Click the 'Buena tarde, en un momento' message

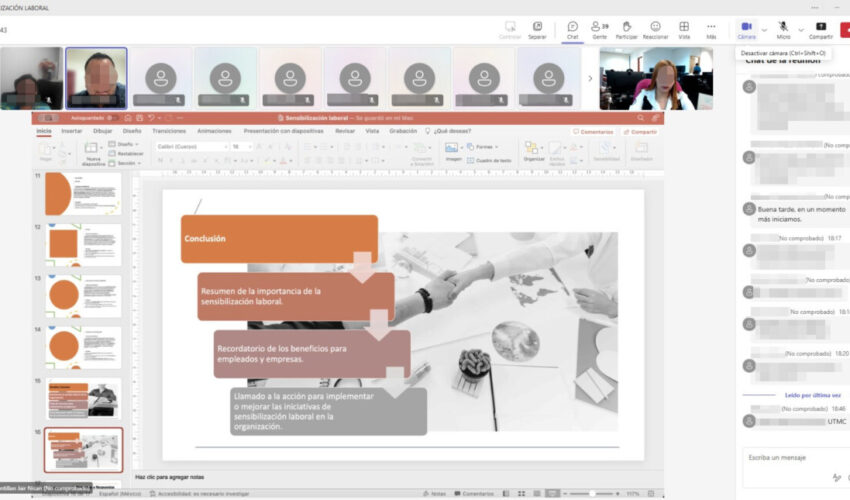(801, 214)
